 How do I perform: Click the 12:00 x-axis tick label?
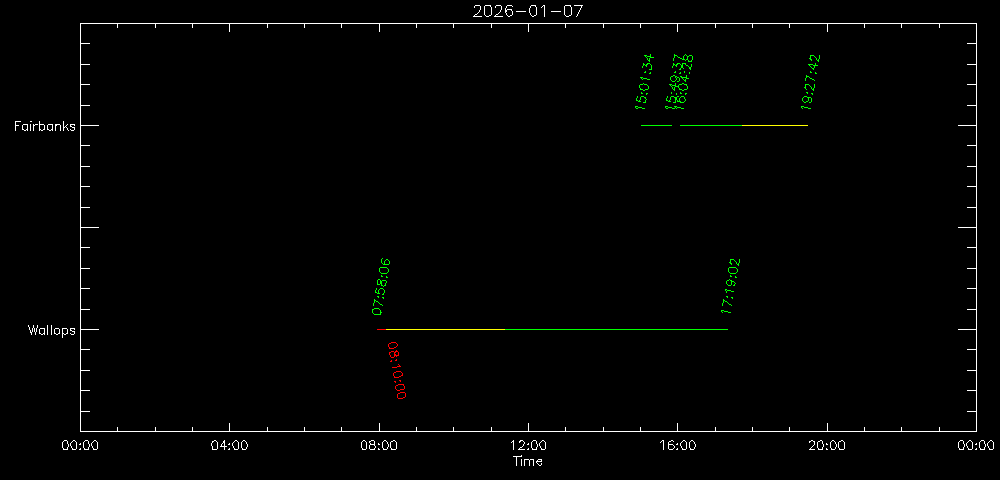[x=527, y=446]
